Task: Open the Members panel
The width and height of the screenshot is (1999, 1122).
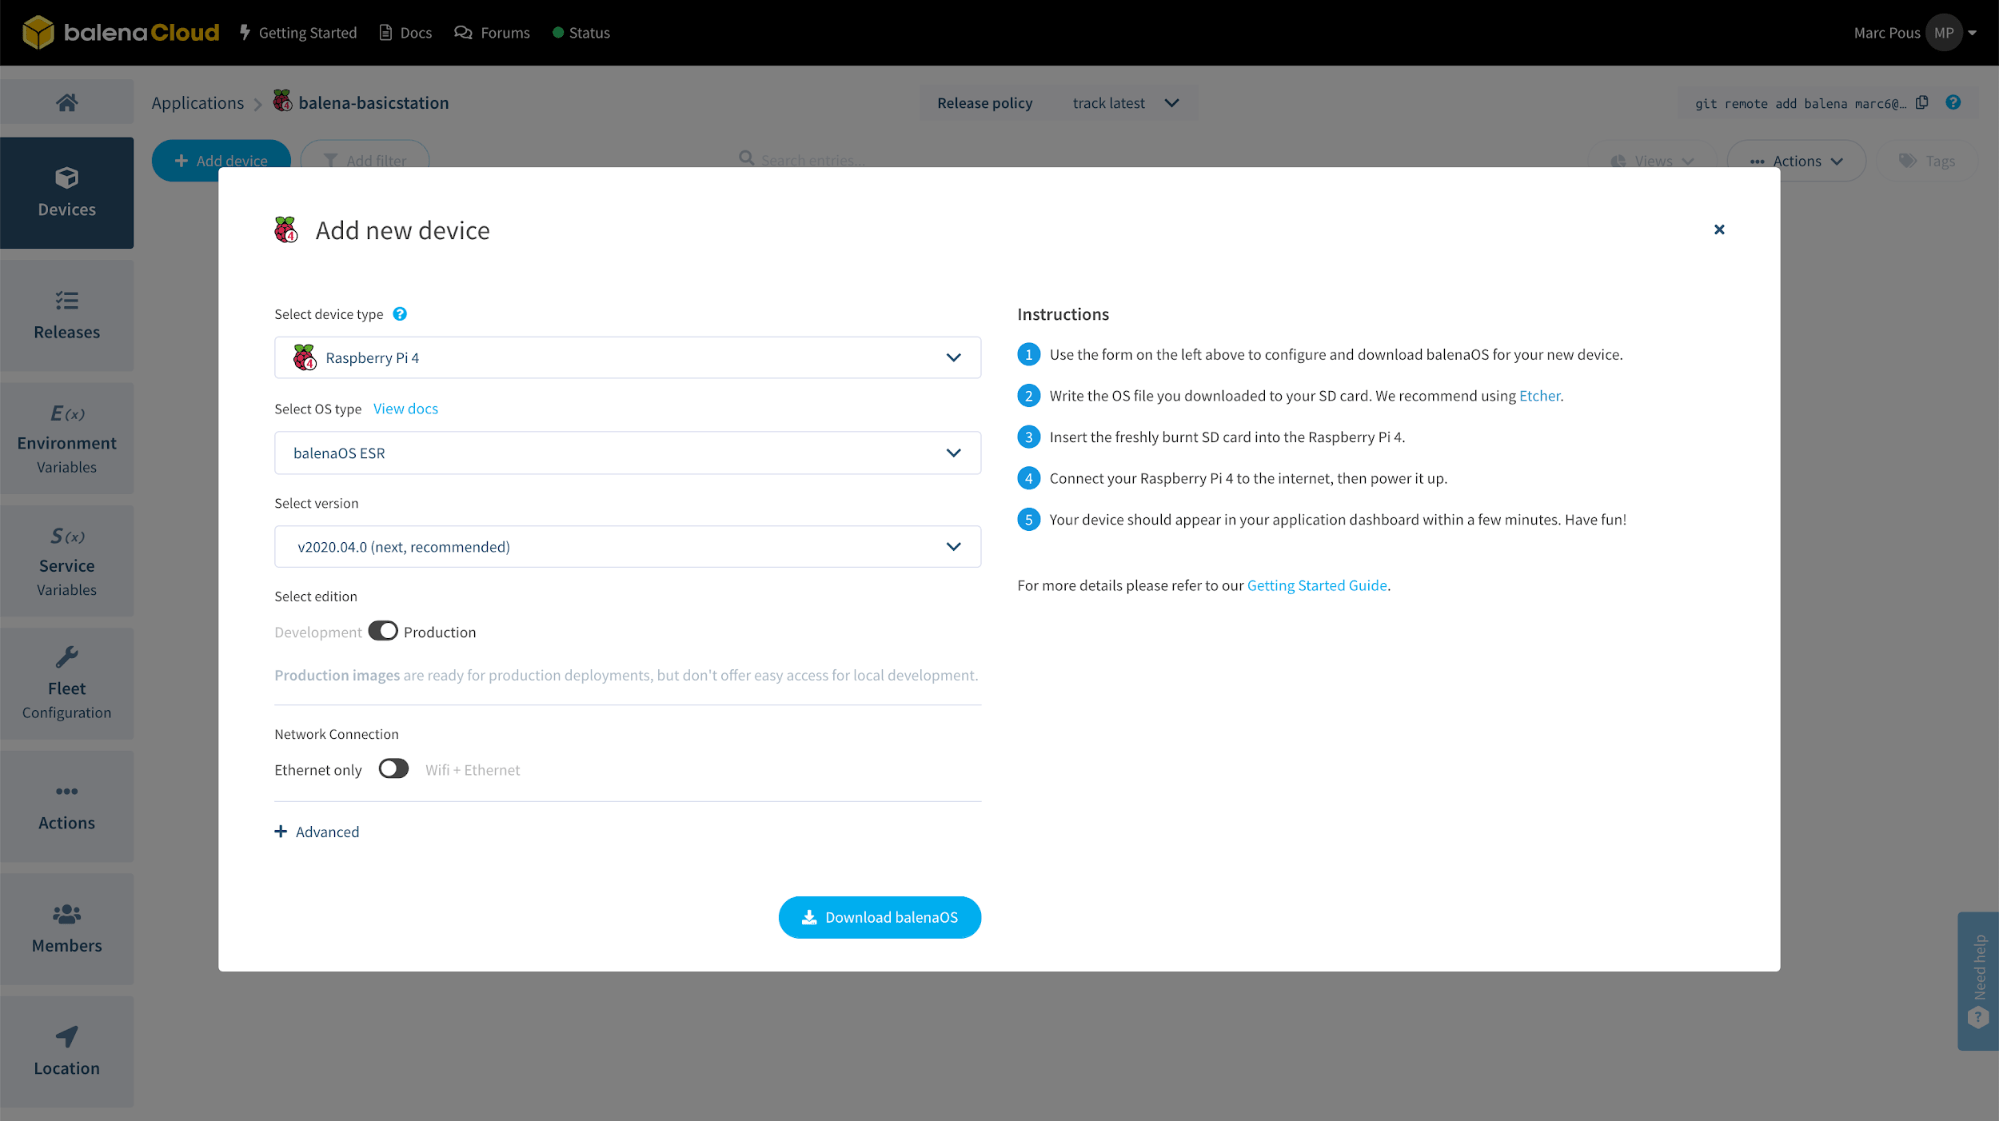Action: coord(66,928)
